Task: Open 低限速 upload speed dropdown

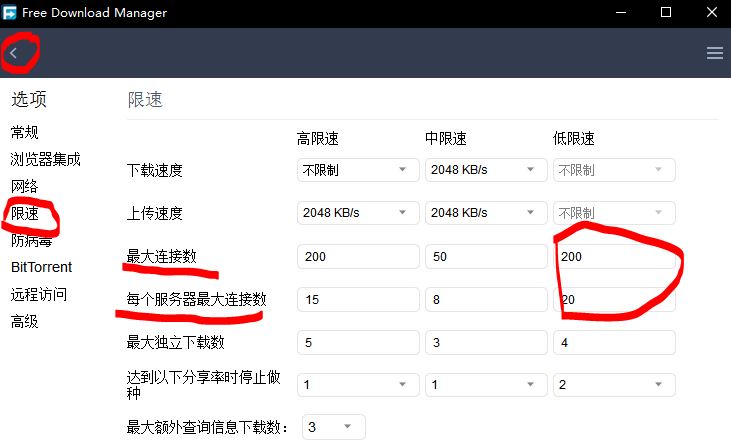Action: point(614,213)
